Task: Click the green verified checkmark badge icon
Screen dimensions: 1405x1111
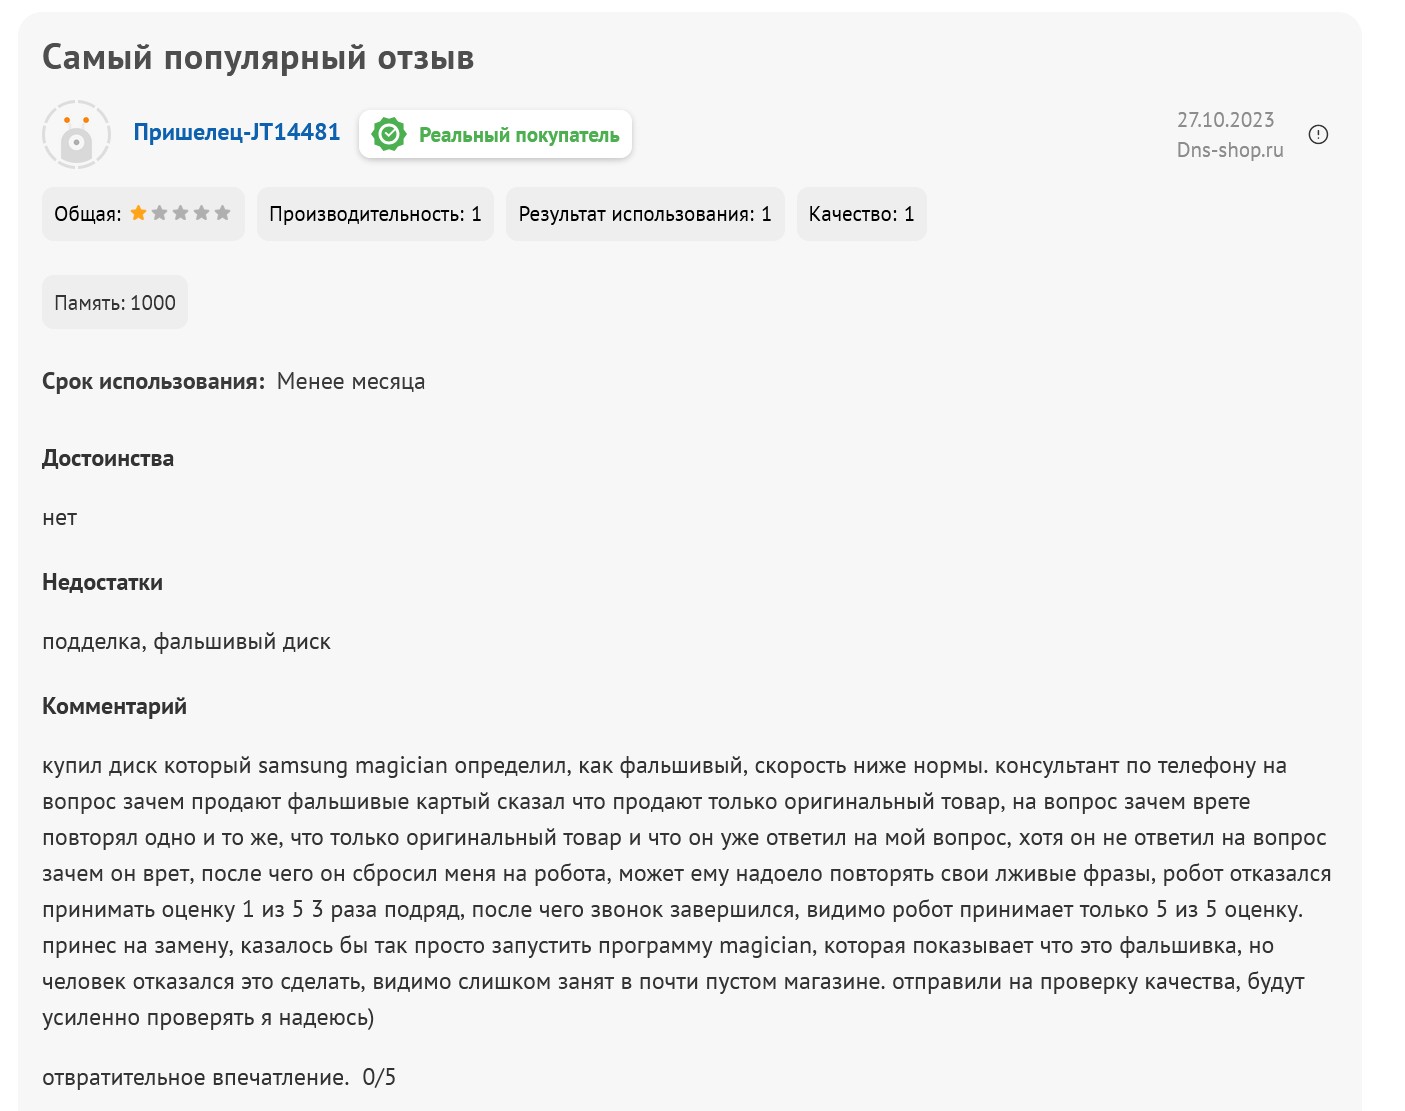Action: 389,134
